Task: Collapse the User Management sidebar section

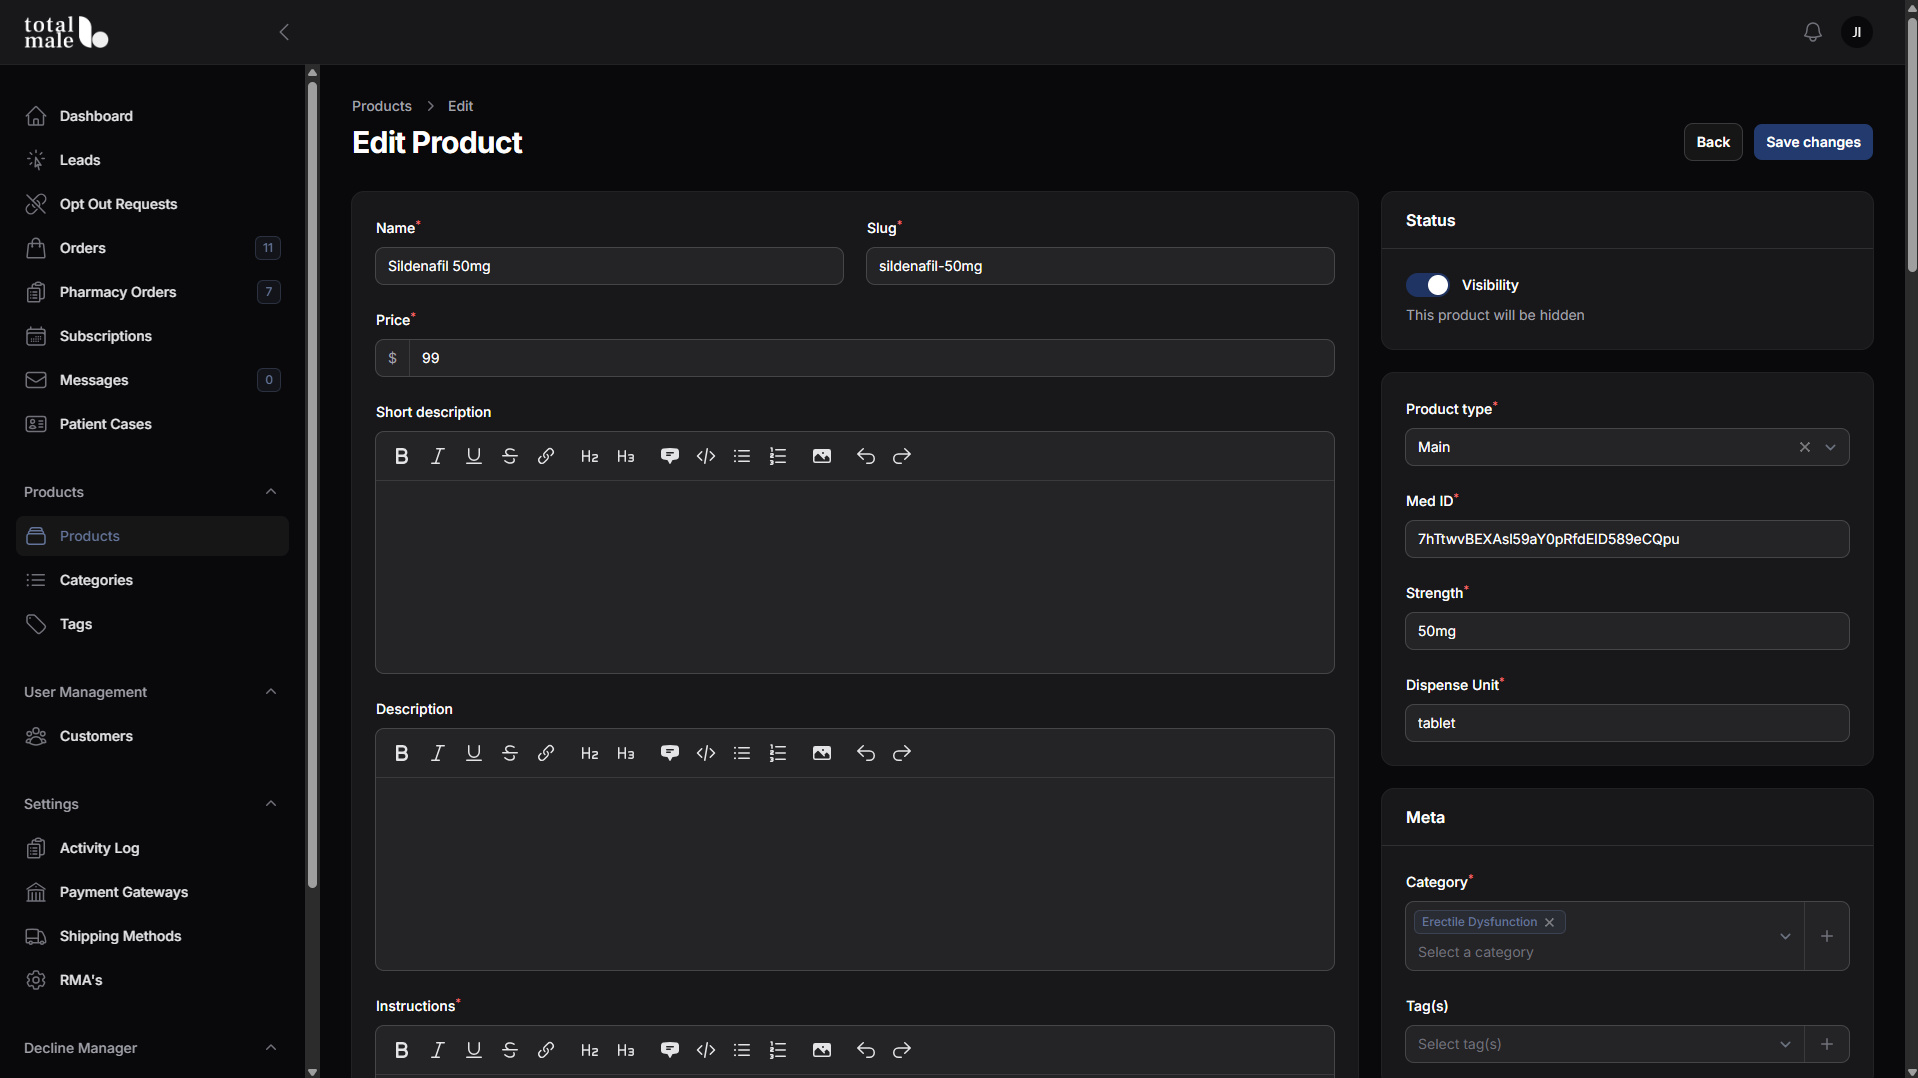Action: (271, 692)
